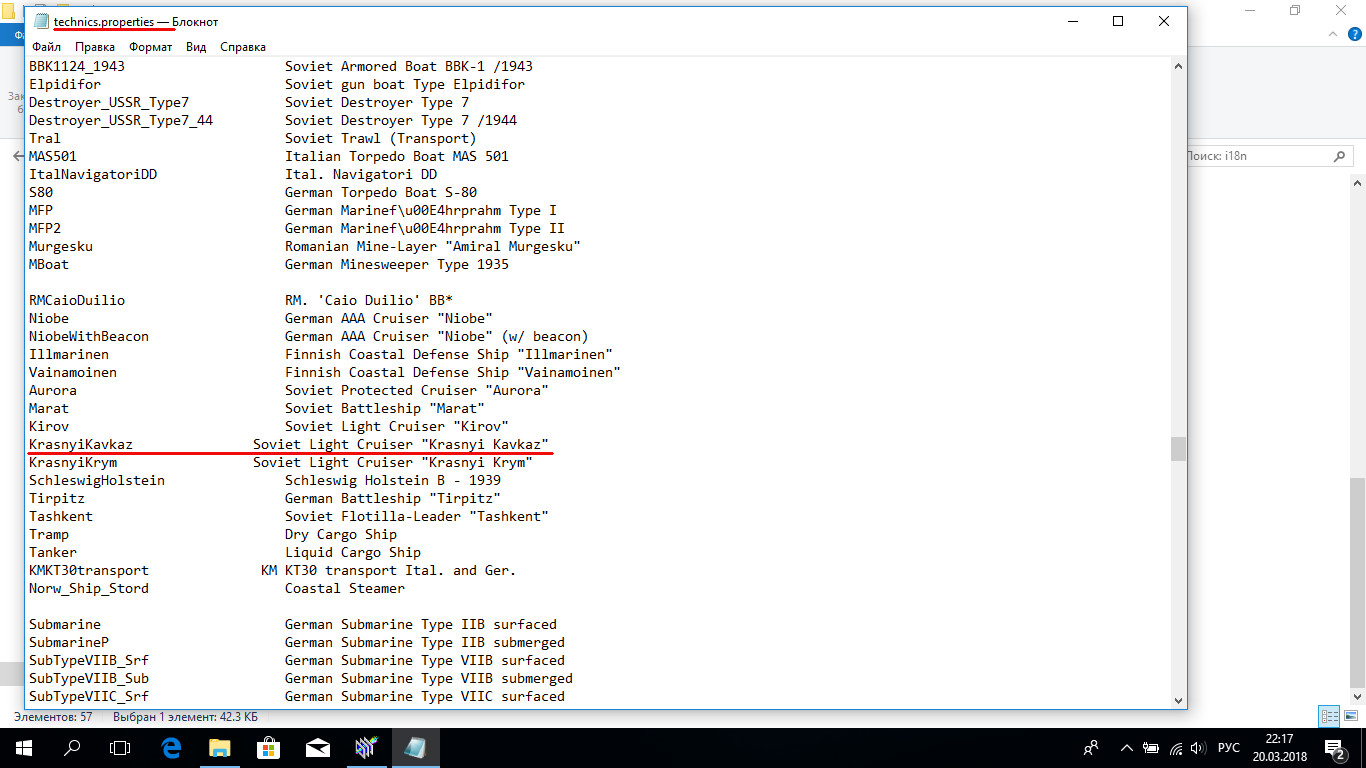
Task: Click the Explorer status text 'Элементов: 57'
Action: pos(53,717)
